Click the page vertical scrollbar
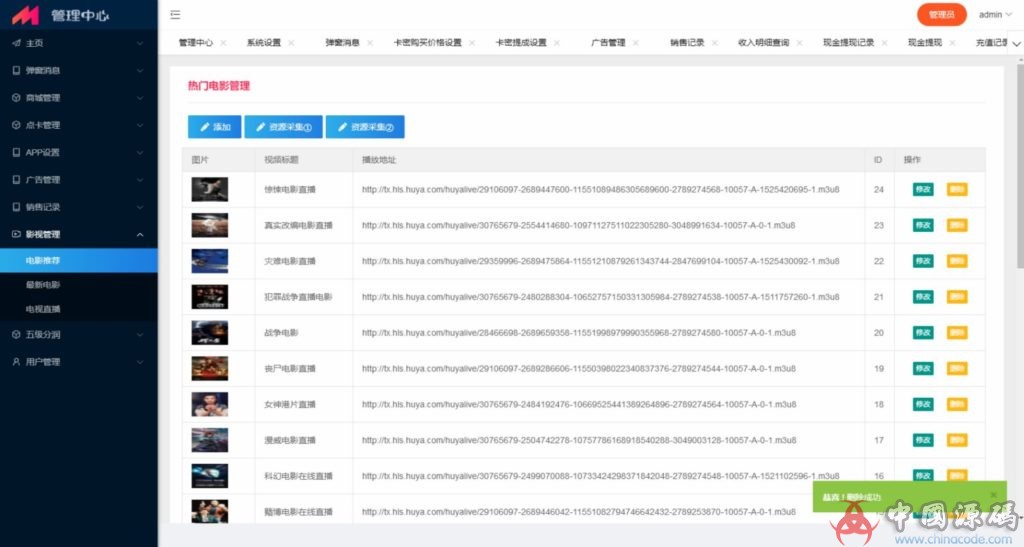This screenshot has width=1024, height=547. pyautogui.click(x=1019, y=166)
